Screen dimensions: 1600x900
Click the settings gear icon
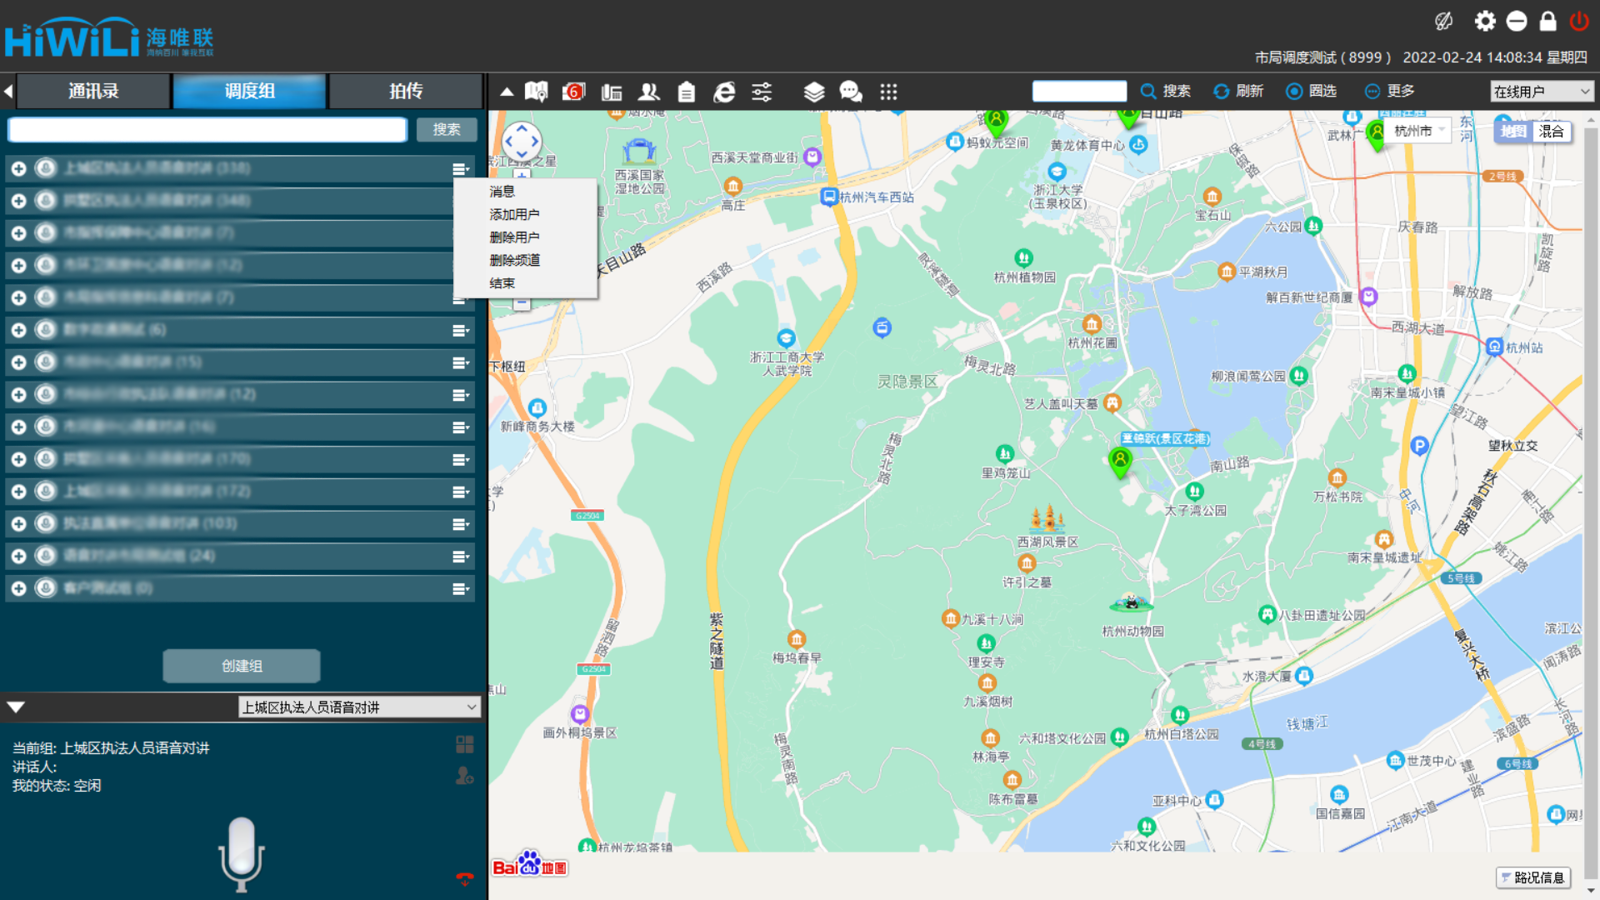coord(1485,21)
